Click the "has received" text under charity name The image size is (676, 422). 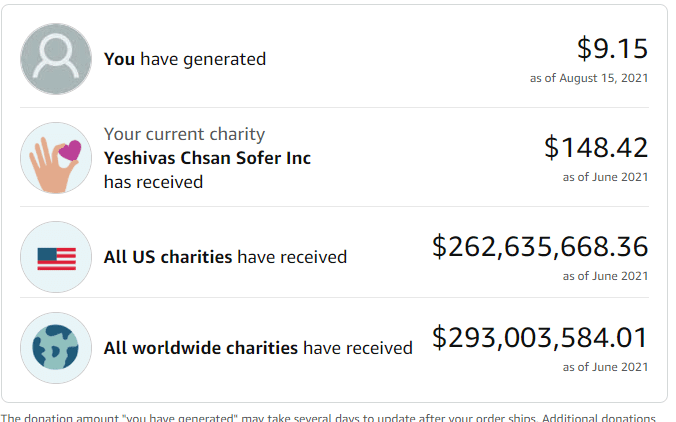pyautogui.click(x=153, y=182)
